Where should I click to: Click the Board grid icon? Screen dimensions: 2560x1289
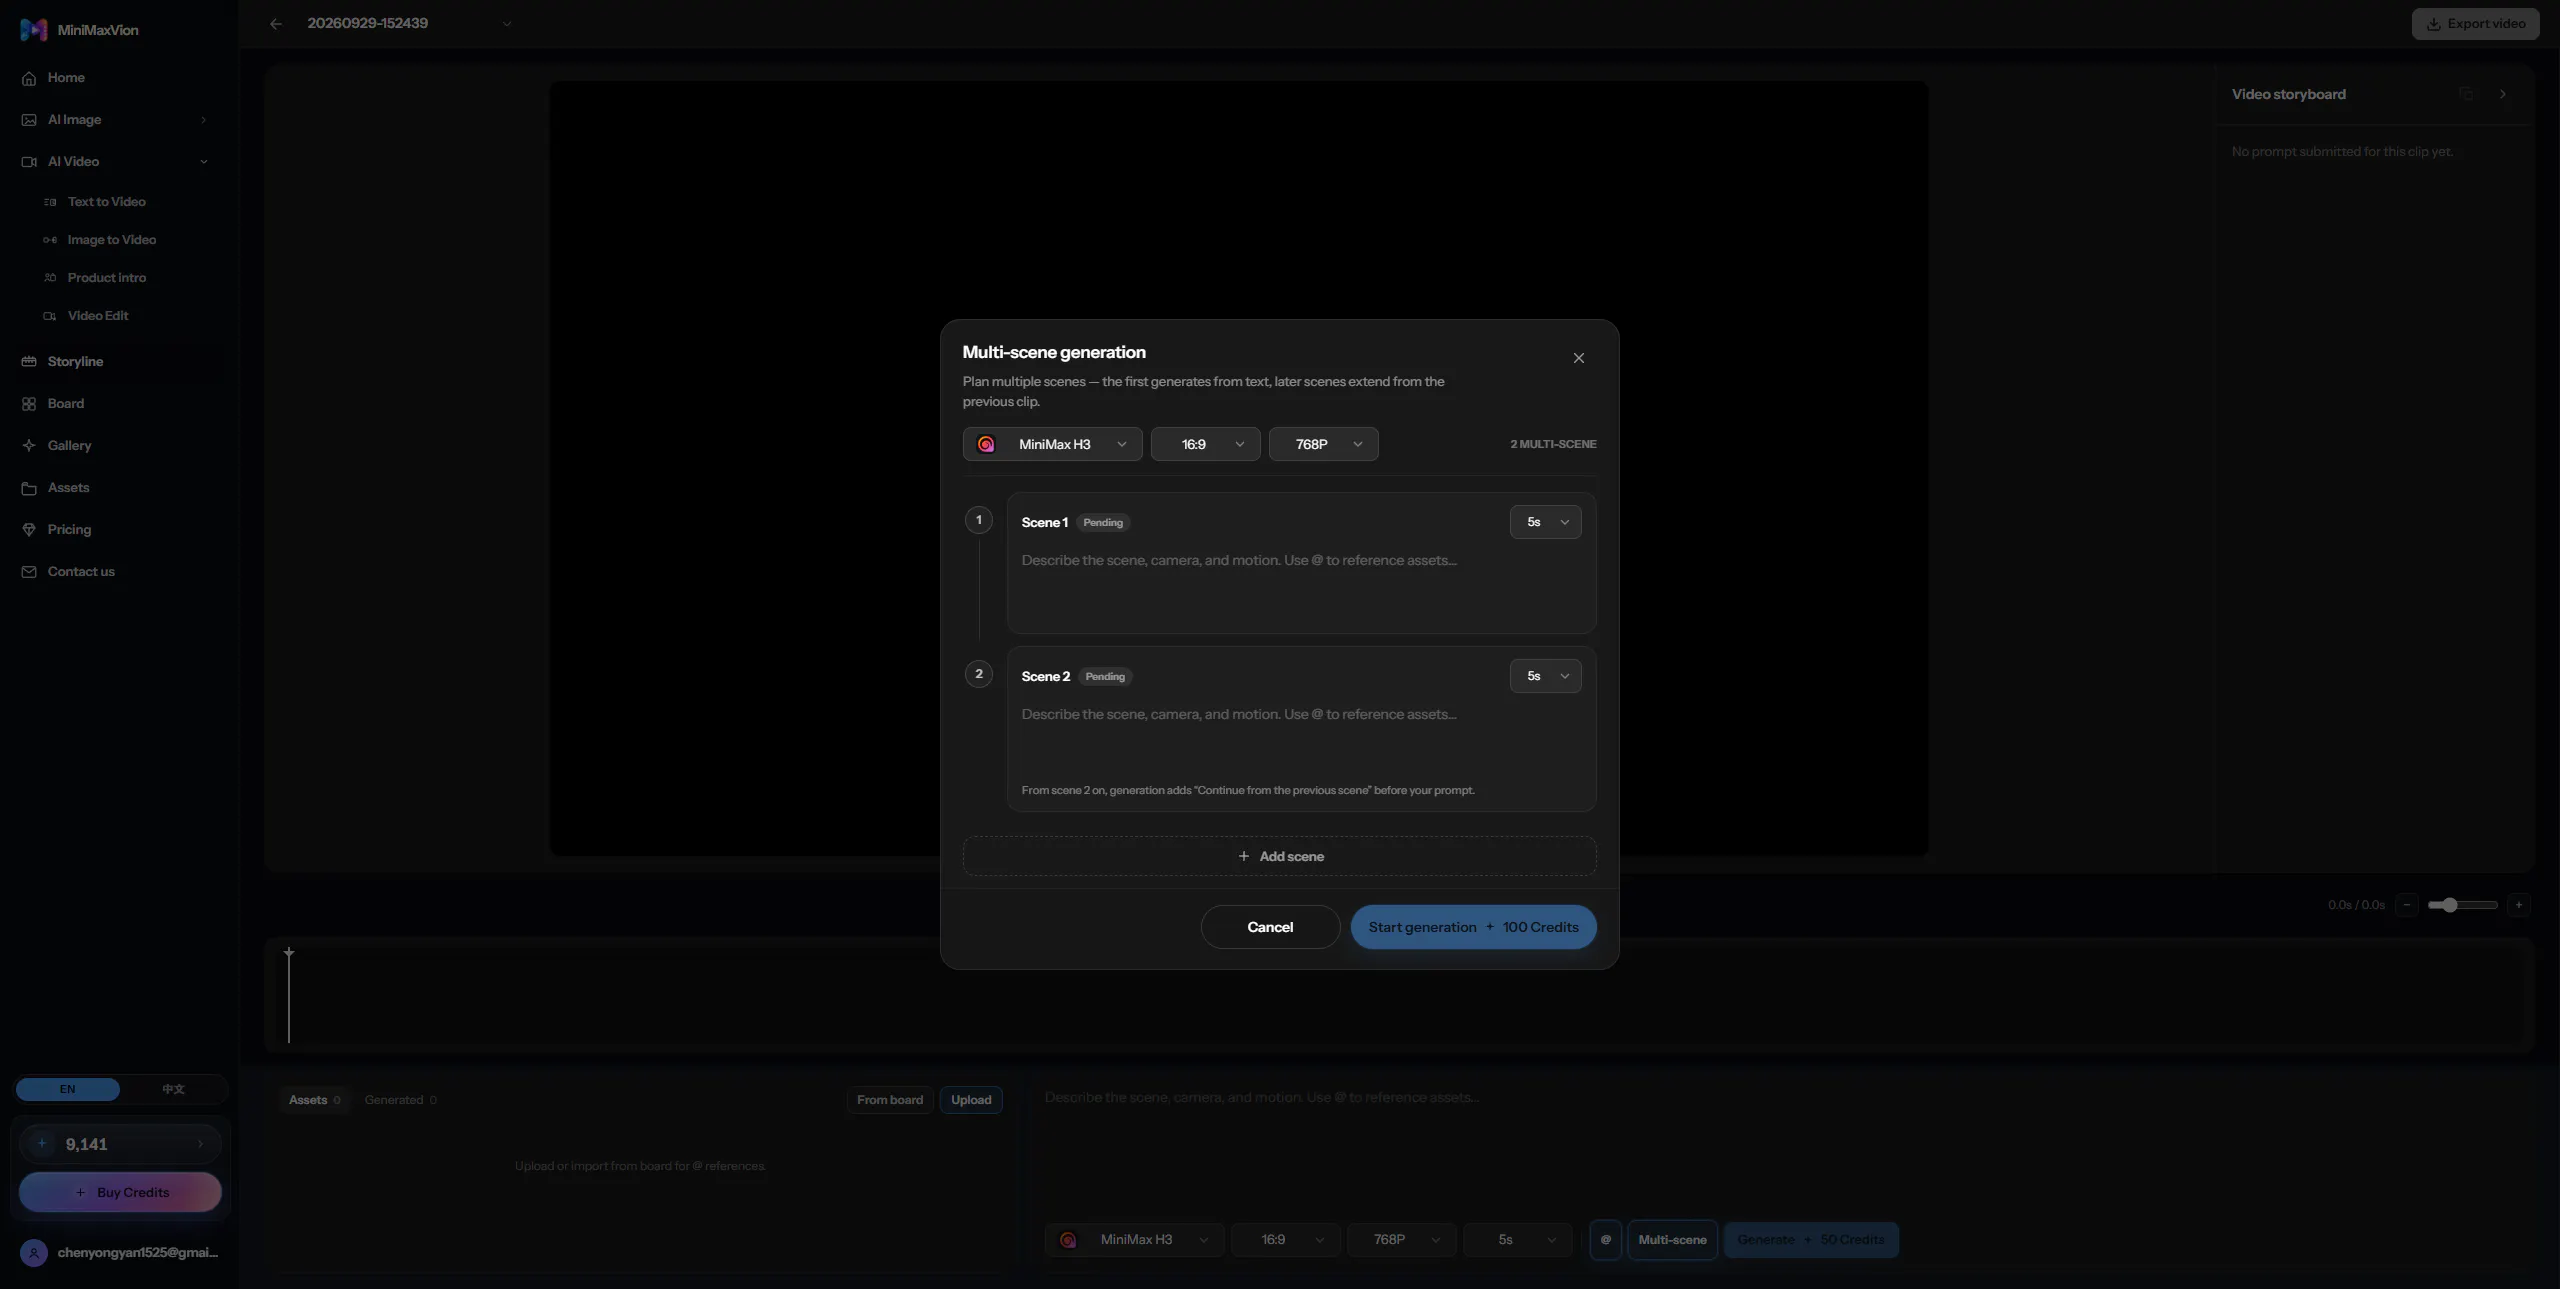click(29, 404)
